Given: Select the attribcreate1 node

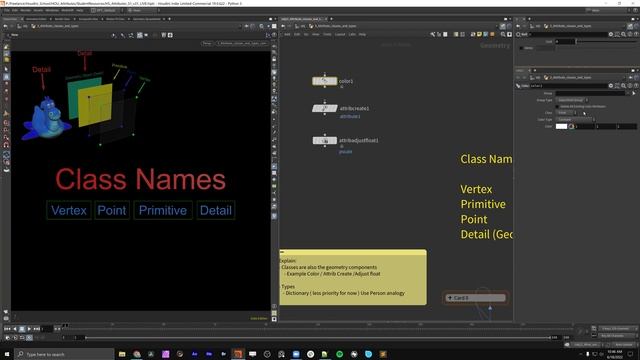Looking at the screenshot, I should (x=324, y=109).
